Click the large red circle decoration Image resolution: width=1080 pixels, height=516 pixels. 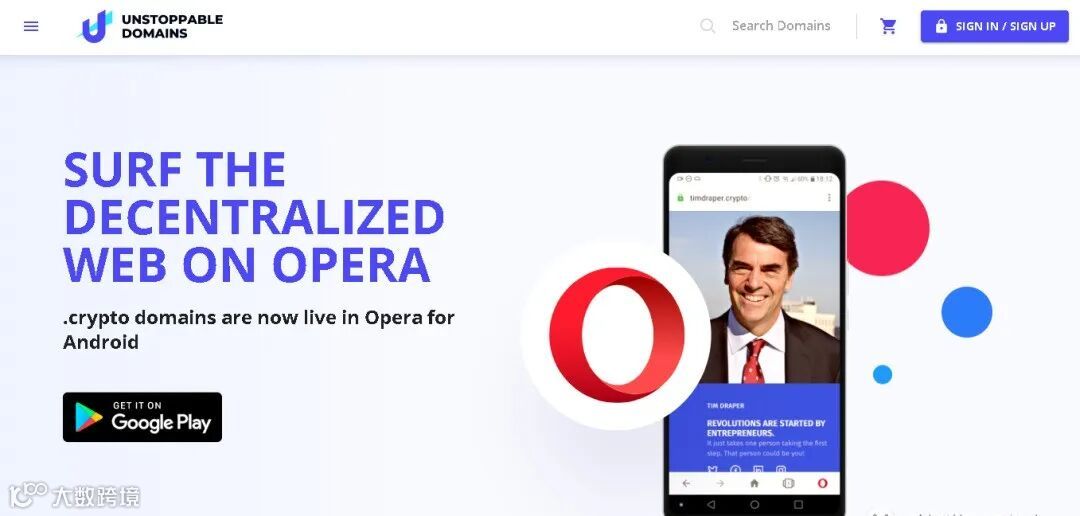[x=887, y=228]
